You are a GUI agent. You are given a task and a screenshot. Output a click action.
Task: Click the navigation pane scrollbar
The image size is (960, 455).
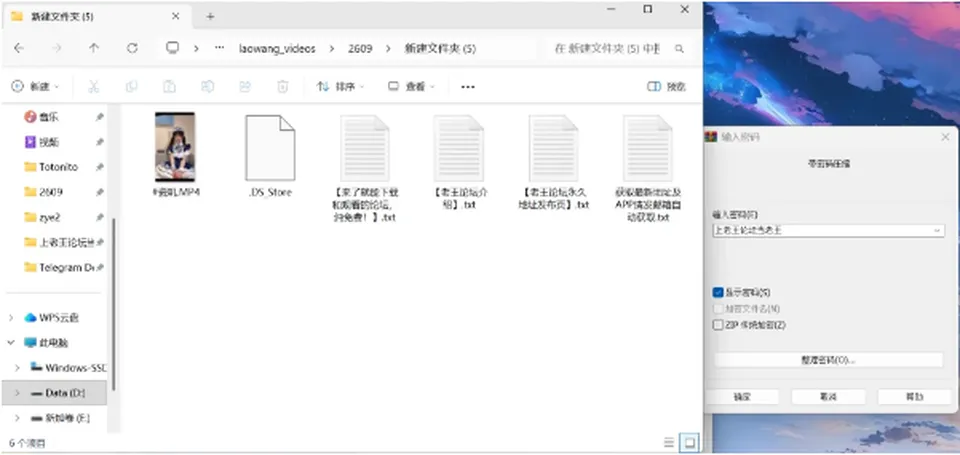(113, 304)
